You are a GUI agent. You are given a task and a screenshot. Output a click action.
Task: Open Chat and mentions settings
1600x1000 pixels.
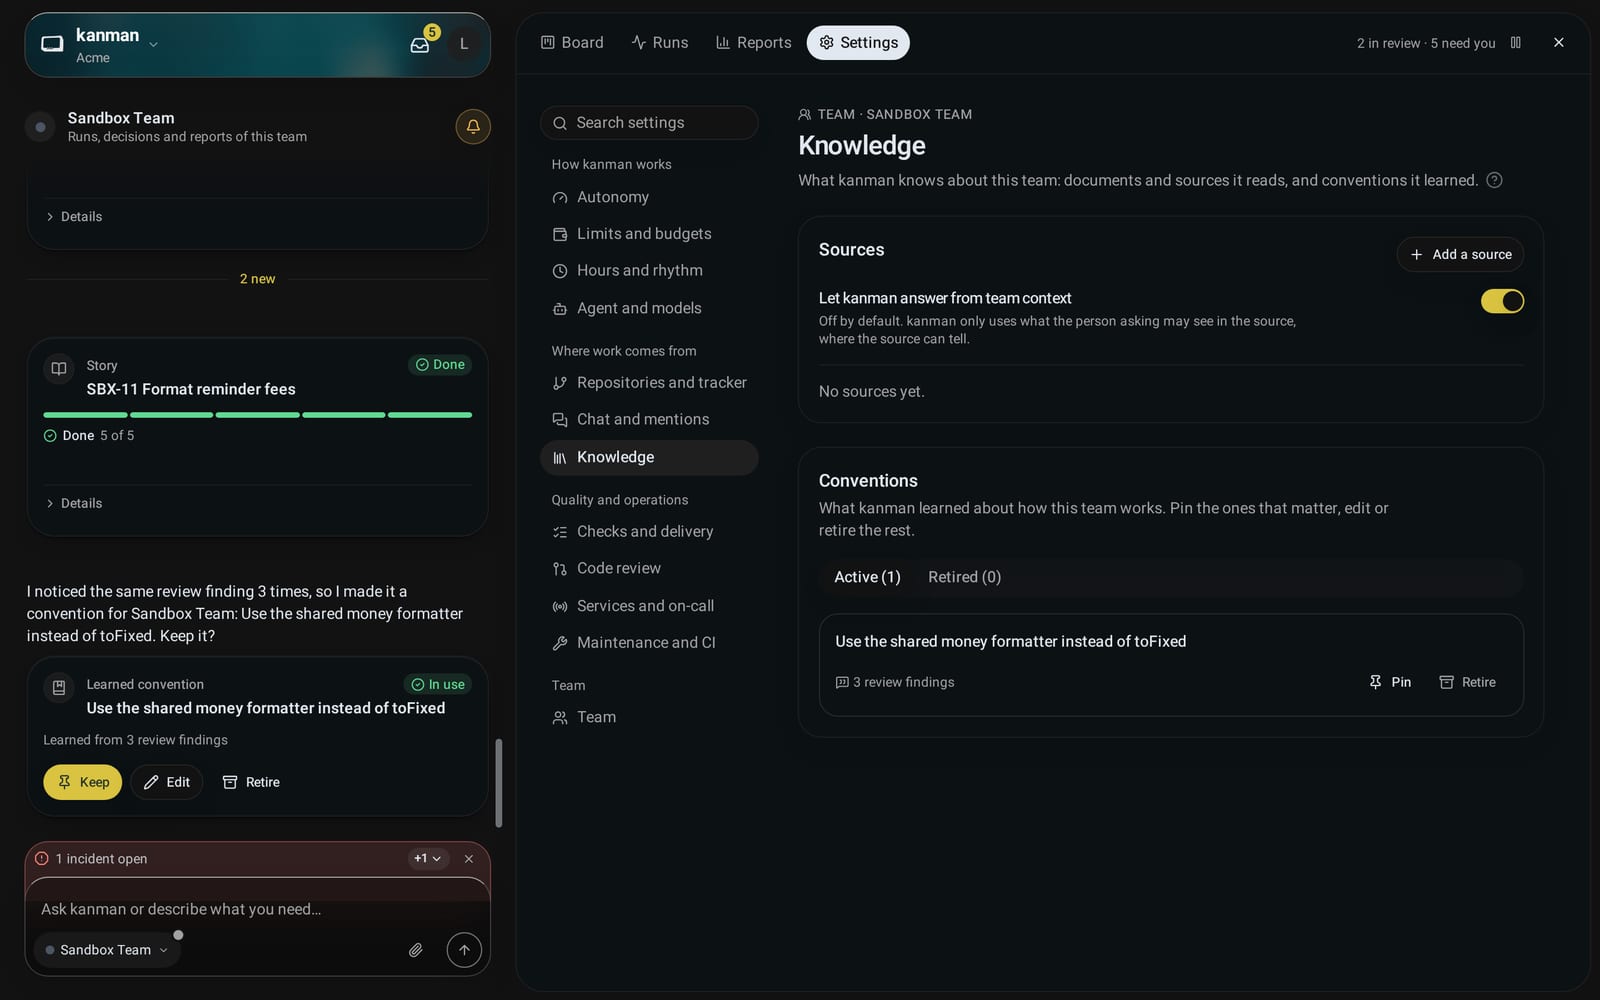649,420
